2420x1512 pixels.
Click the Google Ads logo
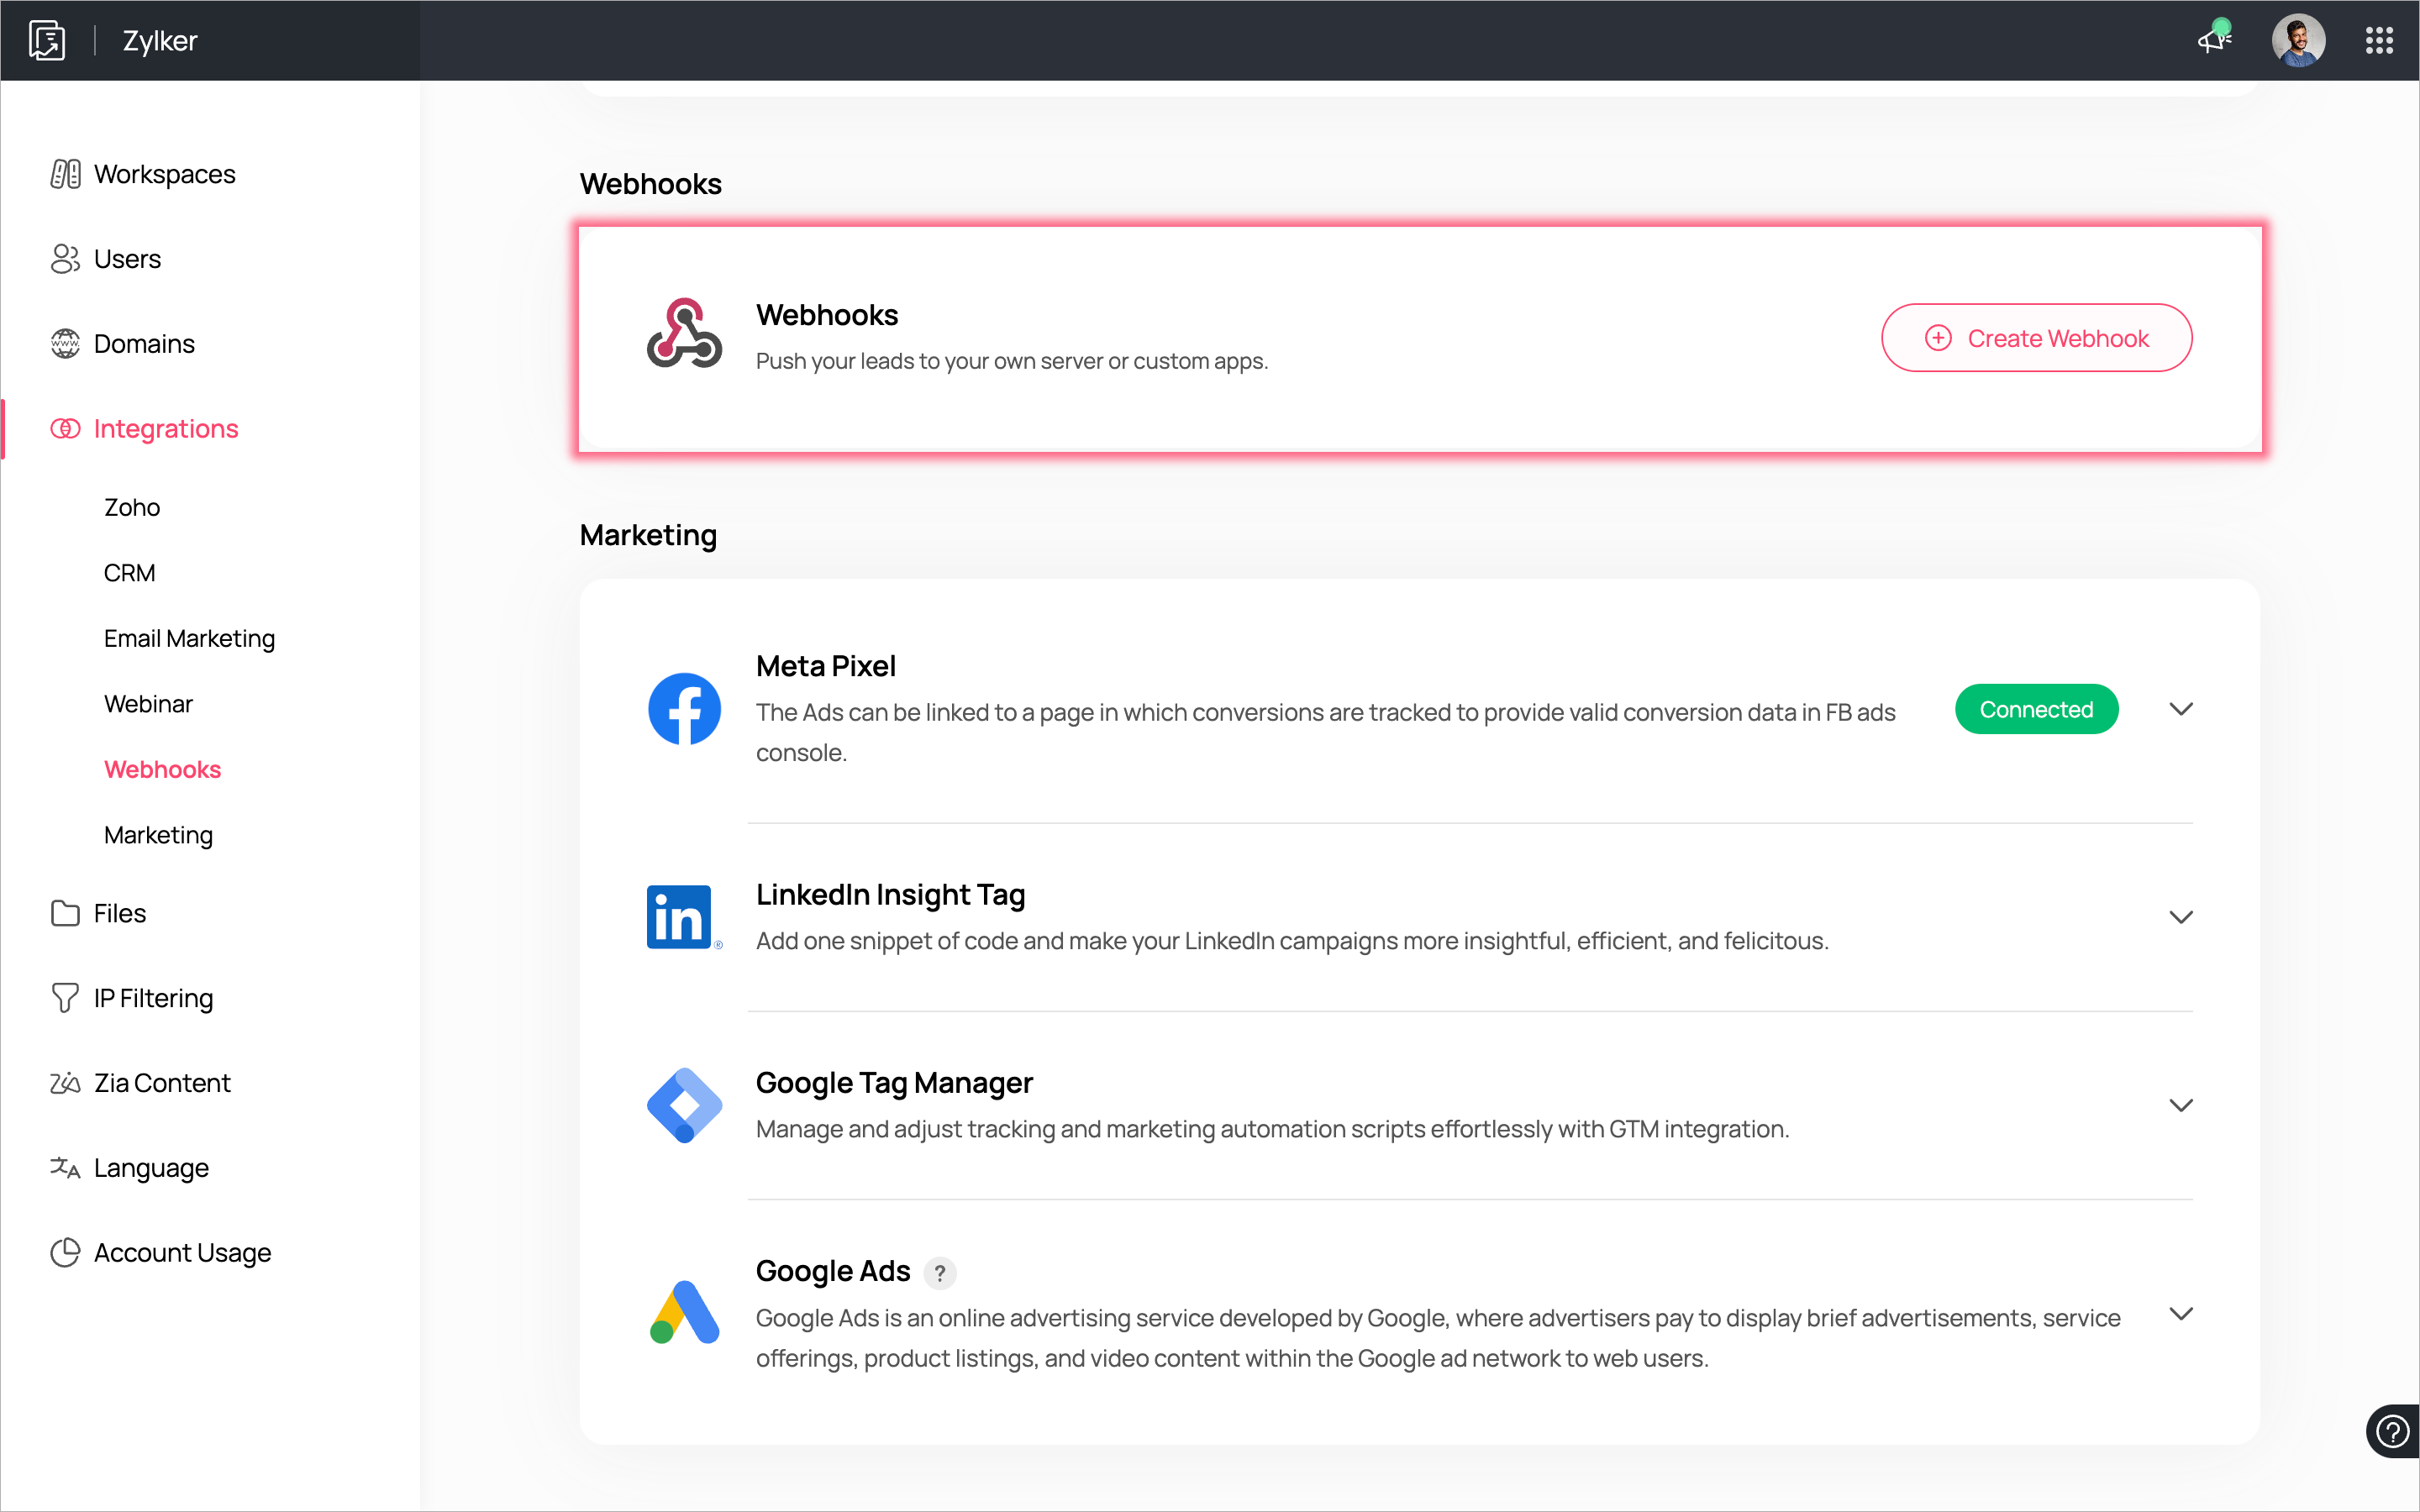pyautogui.click(x=684, y=1312)
